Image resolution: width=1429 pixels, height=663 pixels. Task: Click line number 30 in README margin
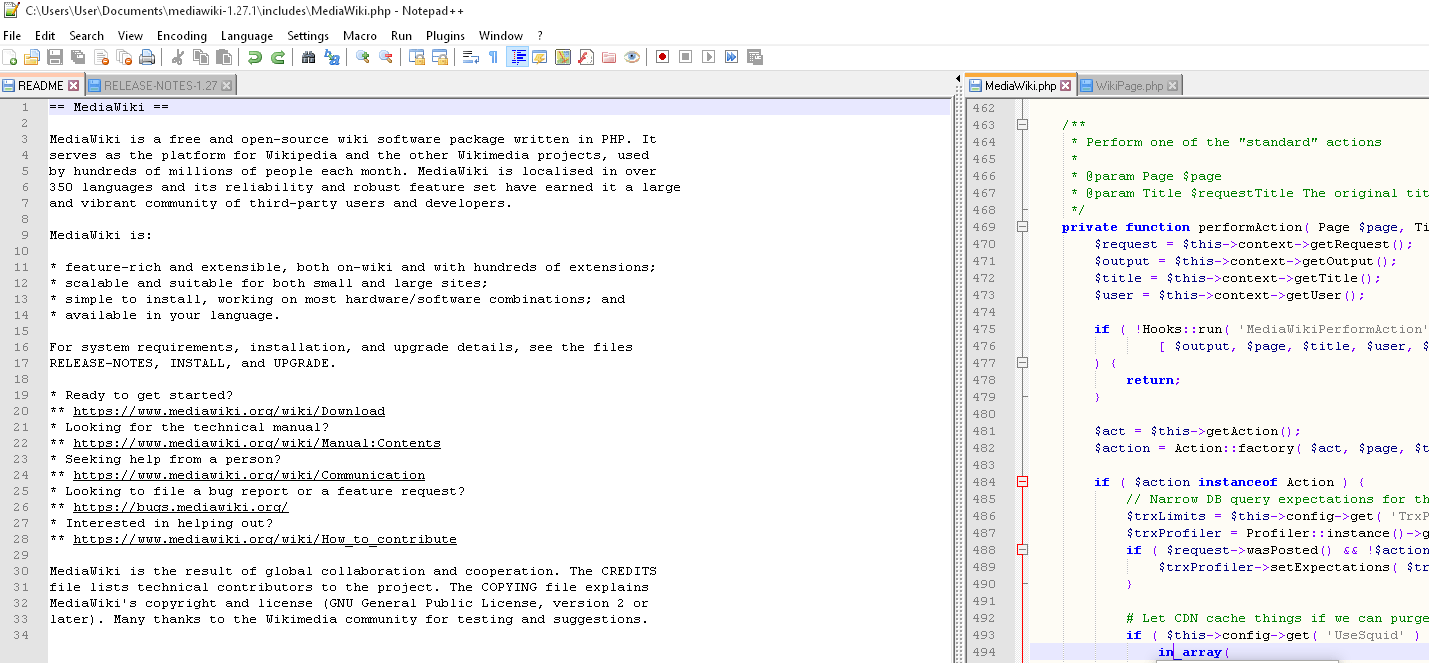pos(22,571)
